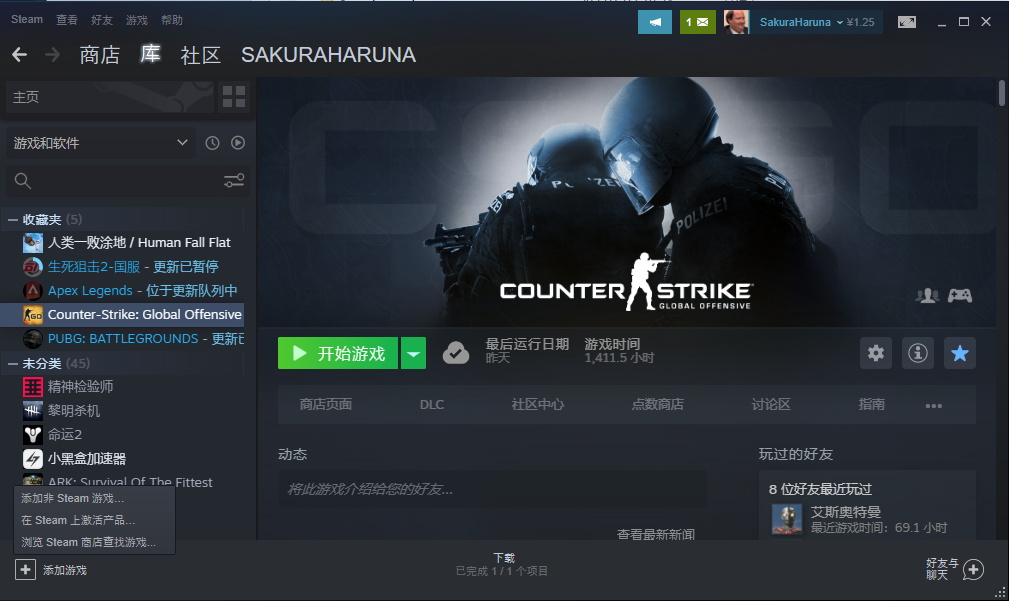Screen dimensions: 1009x601
Task: Open advanced library filter options
Action: 234,181
